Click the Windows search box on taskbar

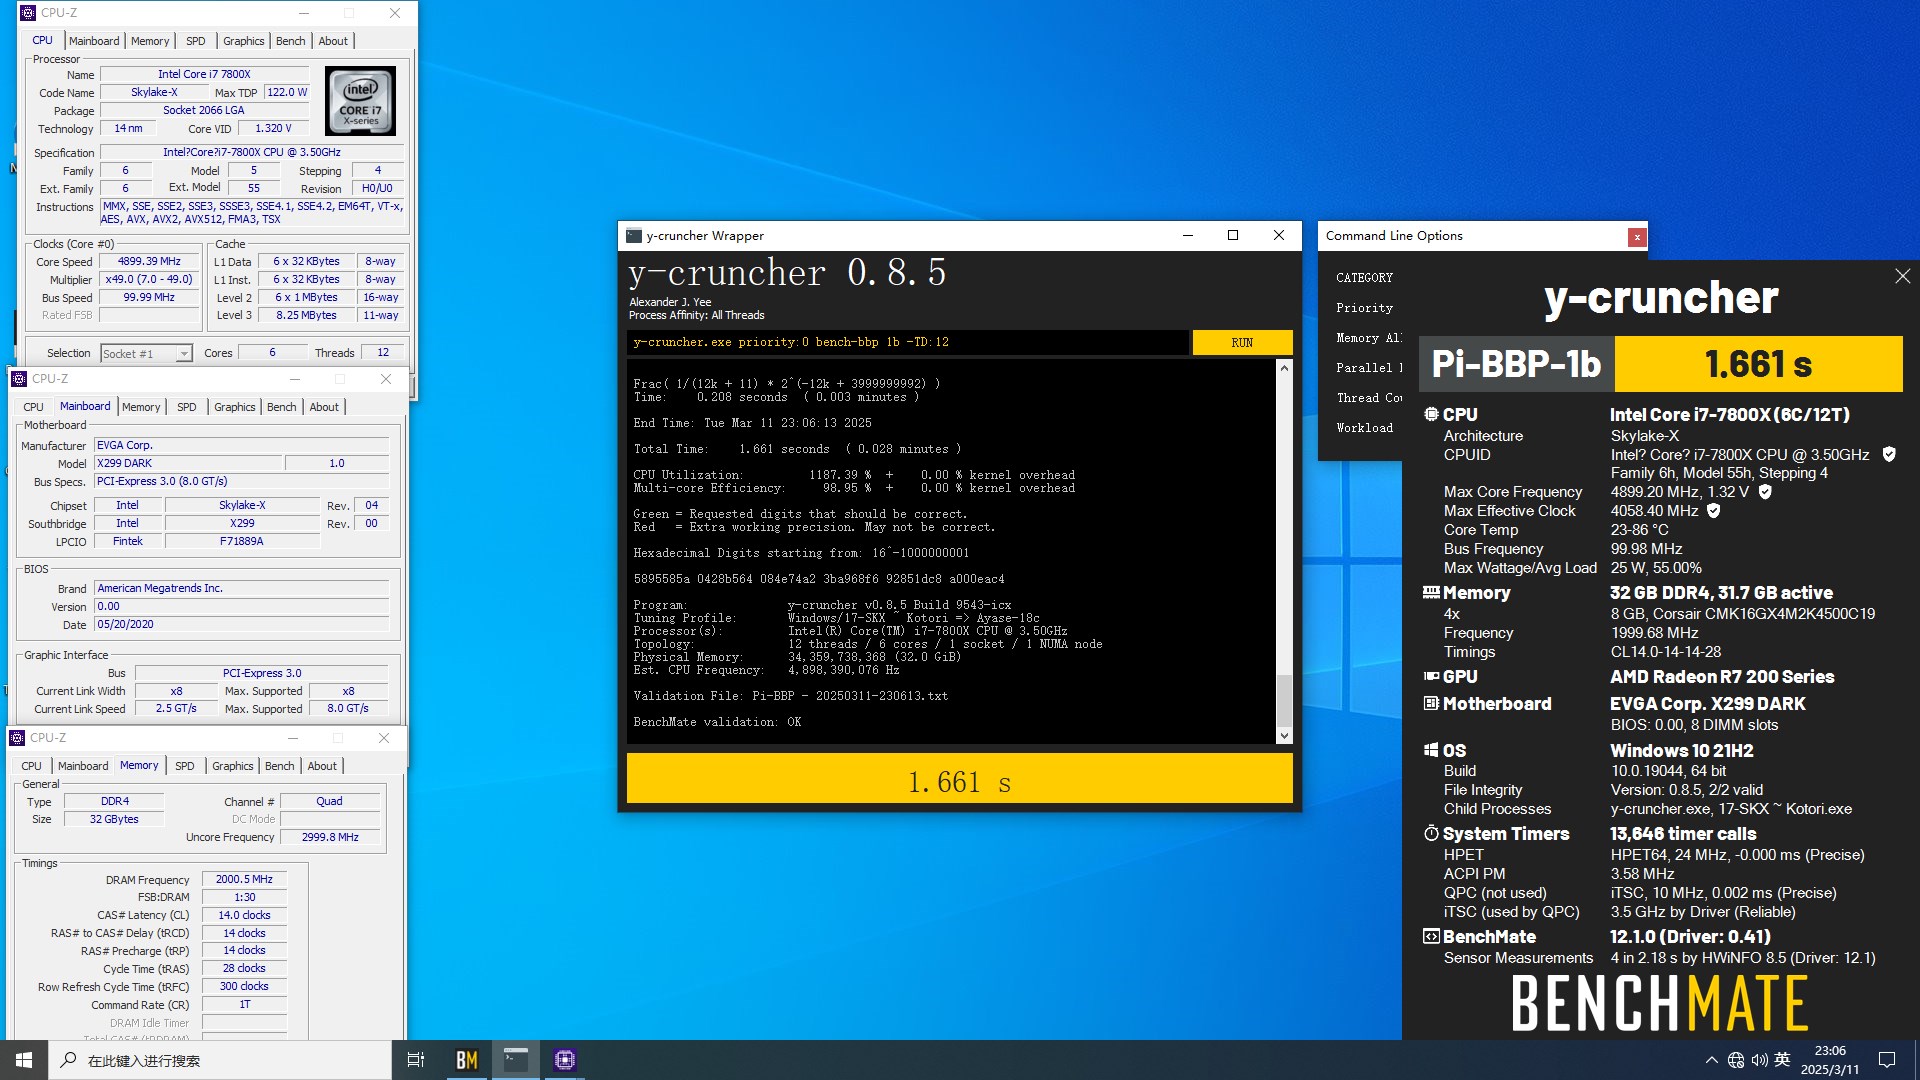pyautogui.click(x=220, y=1060)
